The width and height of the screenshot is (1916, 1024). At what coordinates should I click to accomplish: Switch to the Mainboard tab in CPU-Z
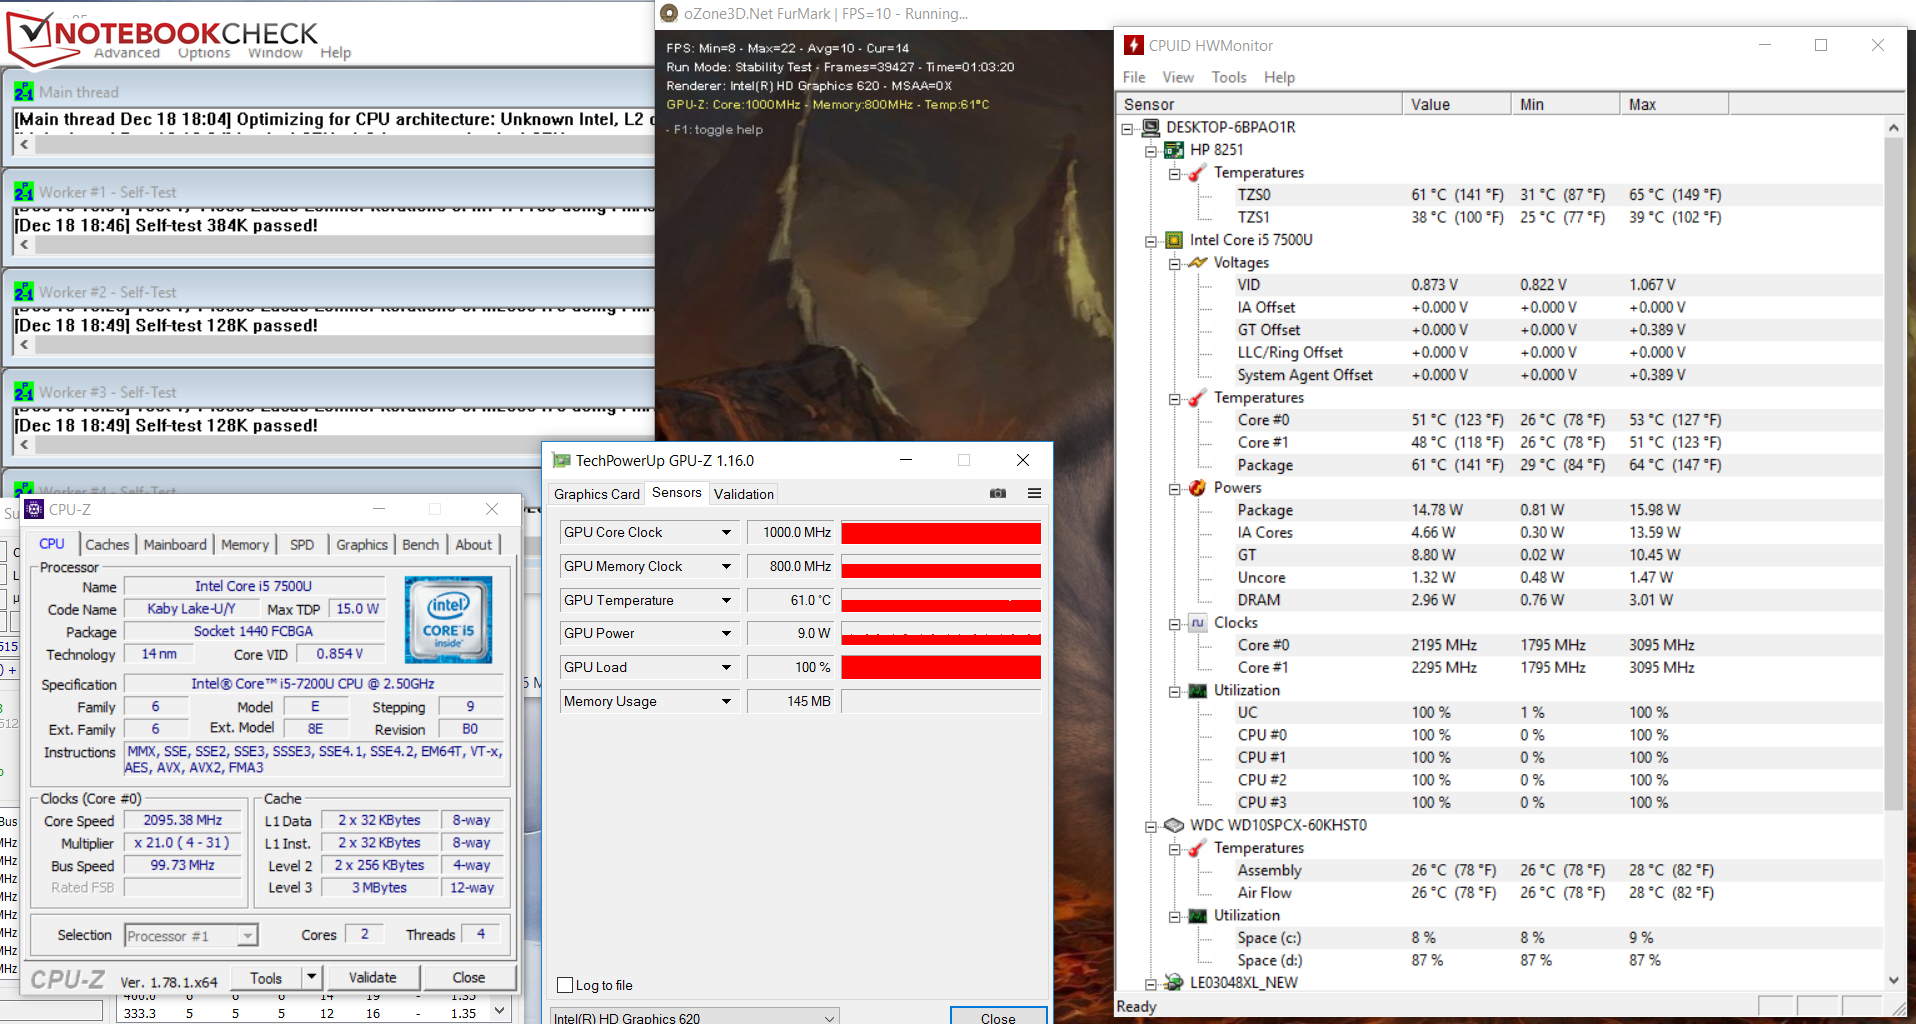175,544
